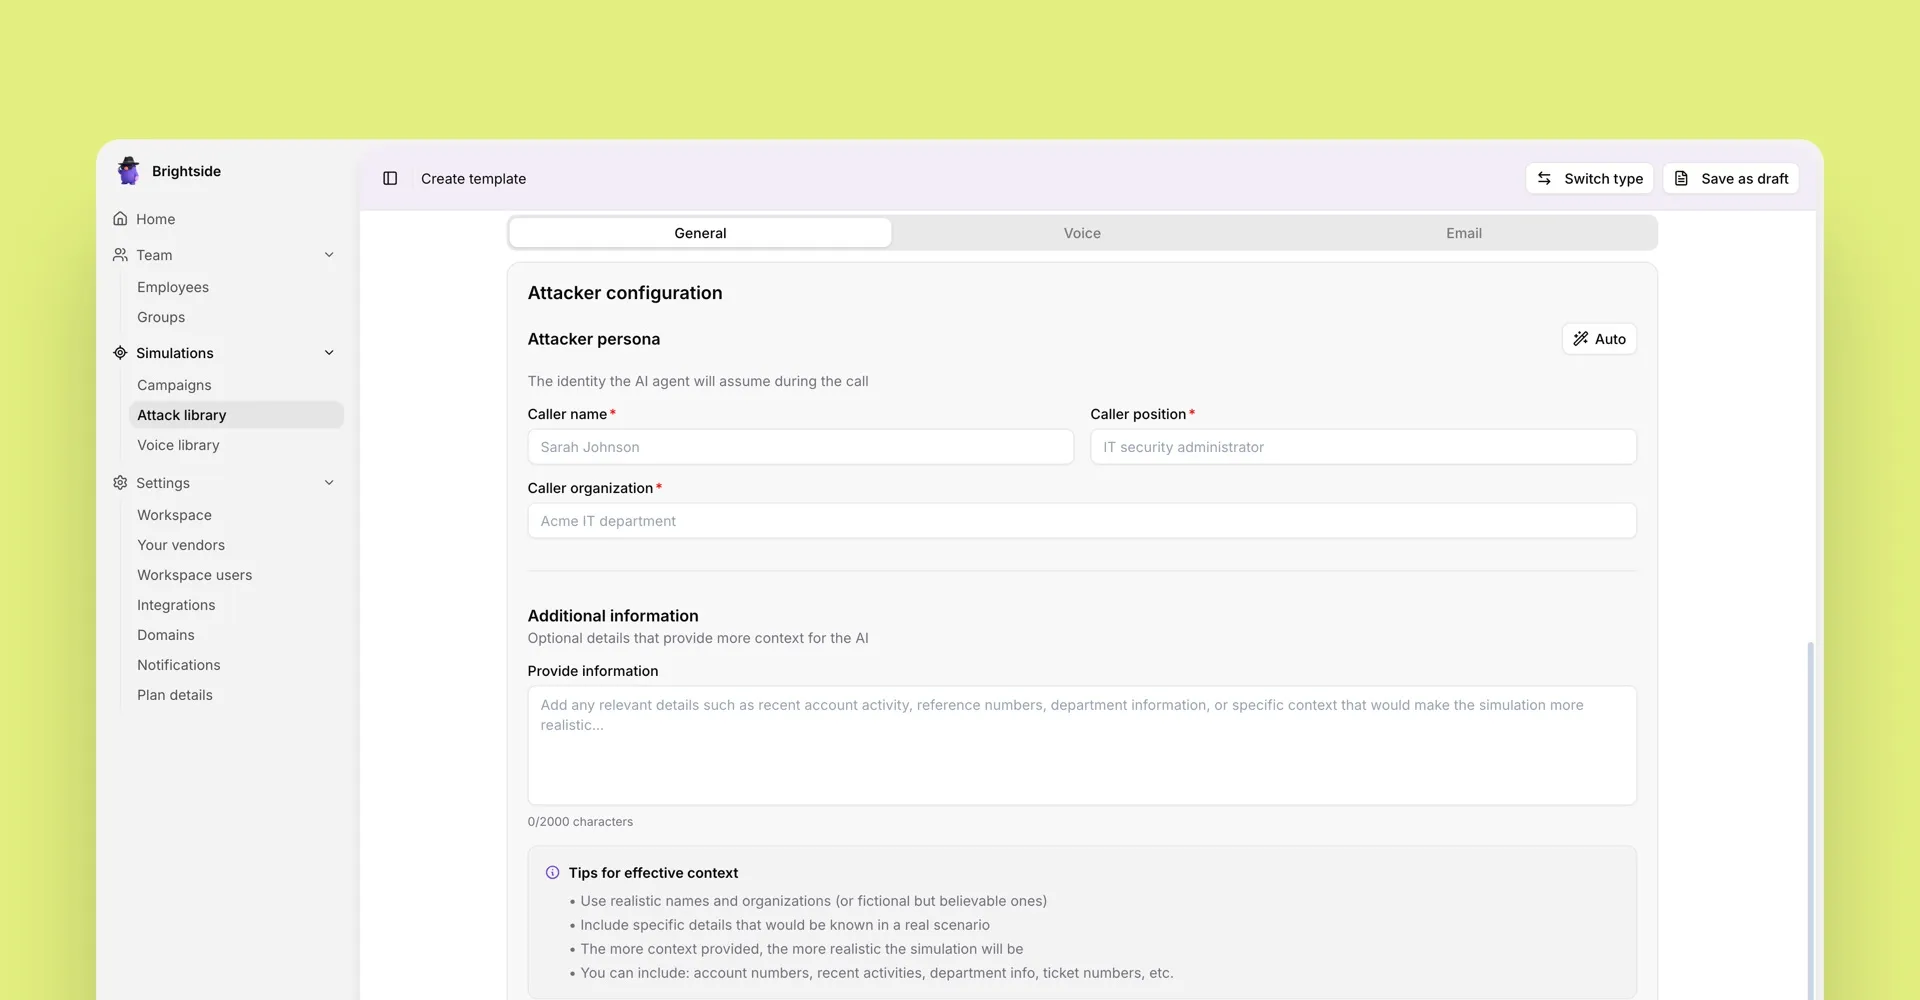The image size is (1920, 1000).
Task: Open Your vendors page
Action: 181,544
